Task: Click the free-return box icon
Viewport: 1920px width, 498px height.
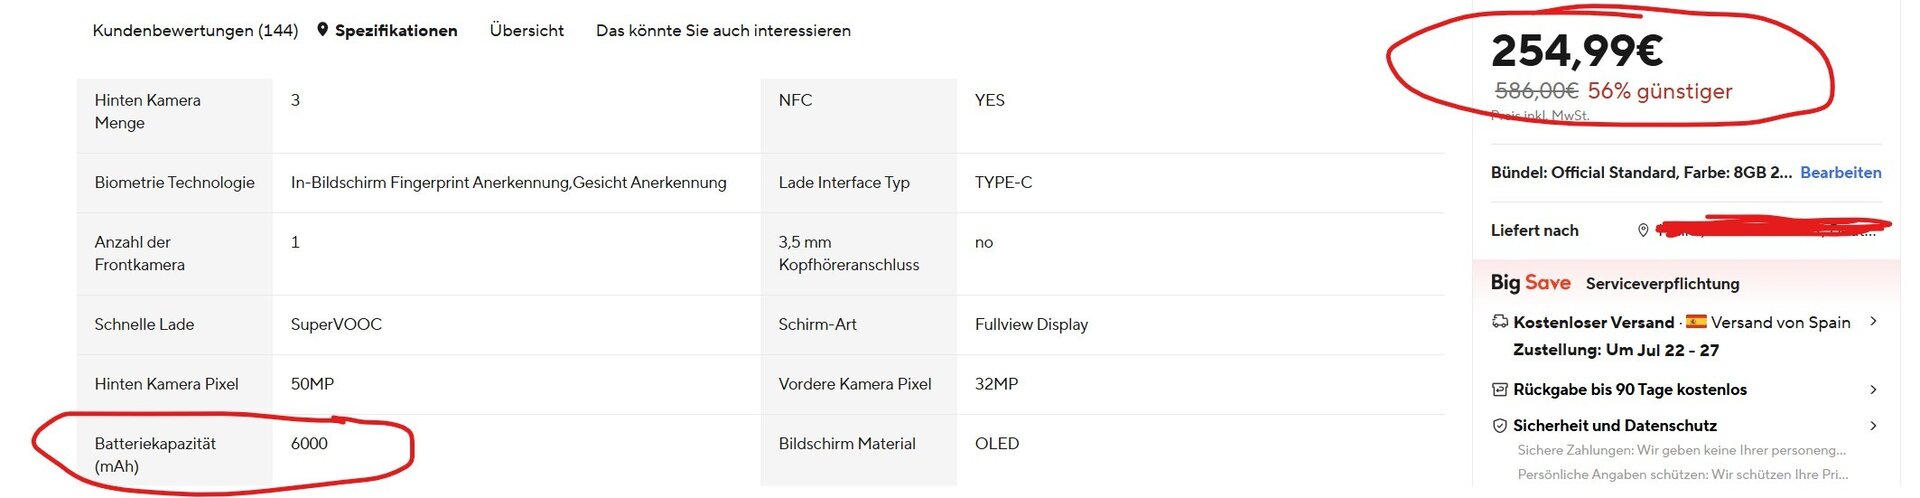Action: point(1499,390)
